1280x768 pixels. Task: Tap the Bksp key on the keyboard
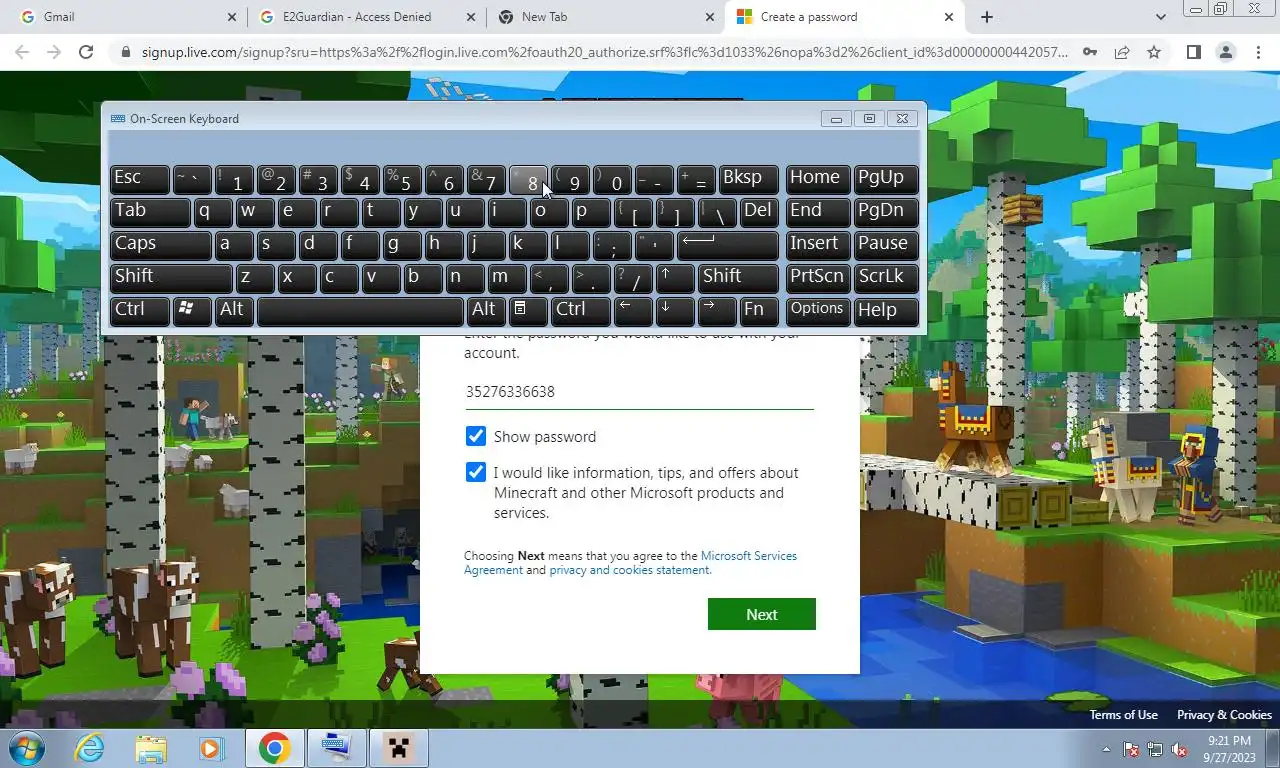[x=748, y=179]
